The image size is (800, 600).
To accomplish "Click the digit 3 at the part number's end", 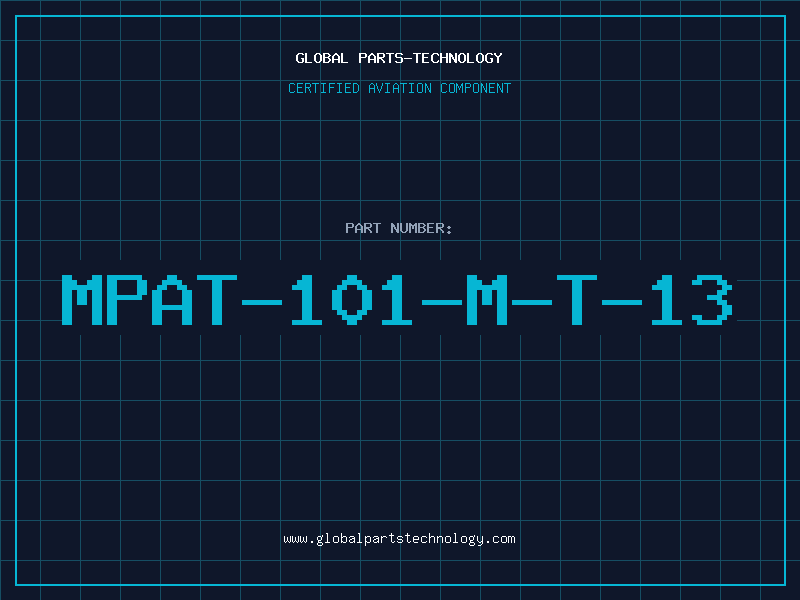I will point(712,299).
